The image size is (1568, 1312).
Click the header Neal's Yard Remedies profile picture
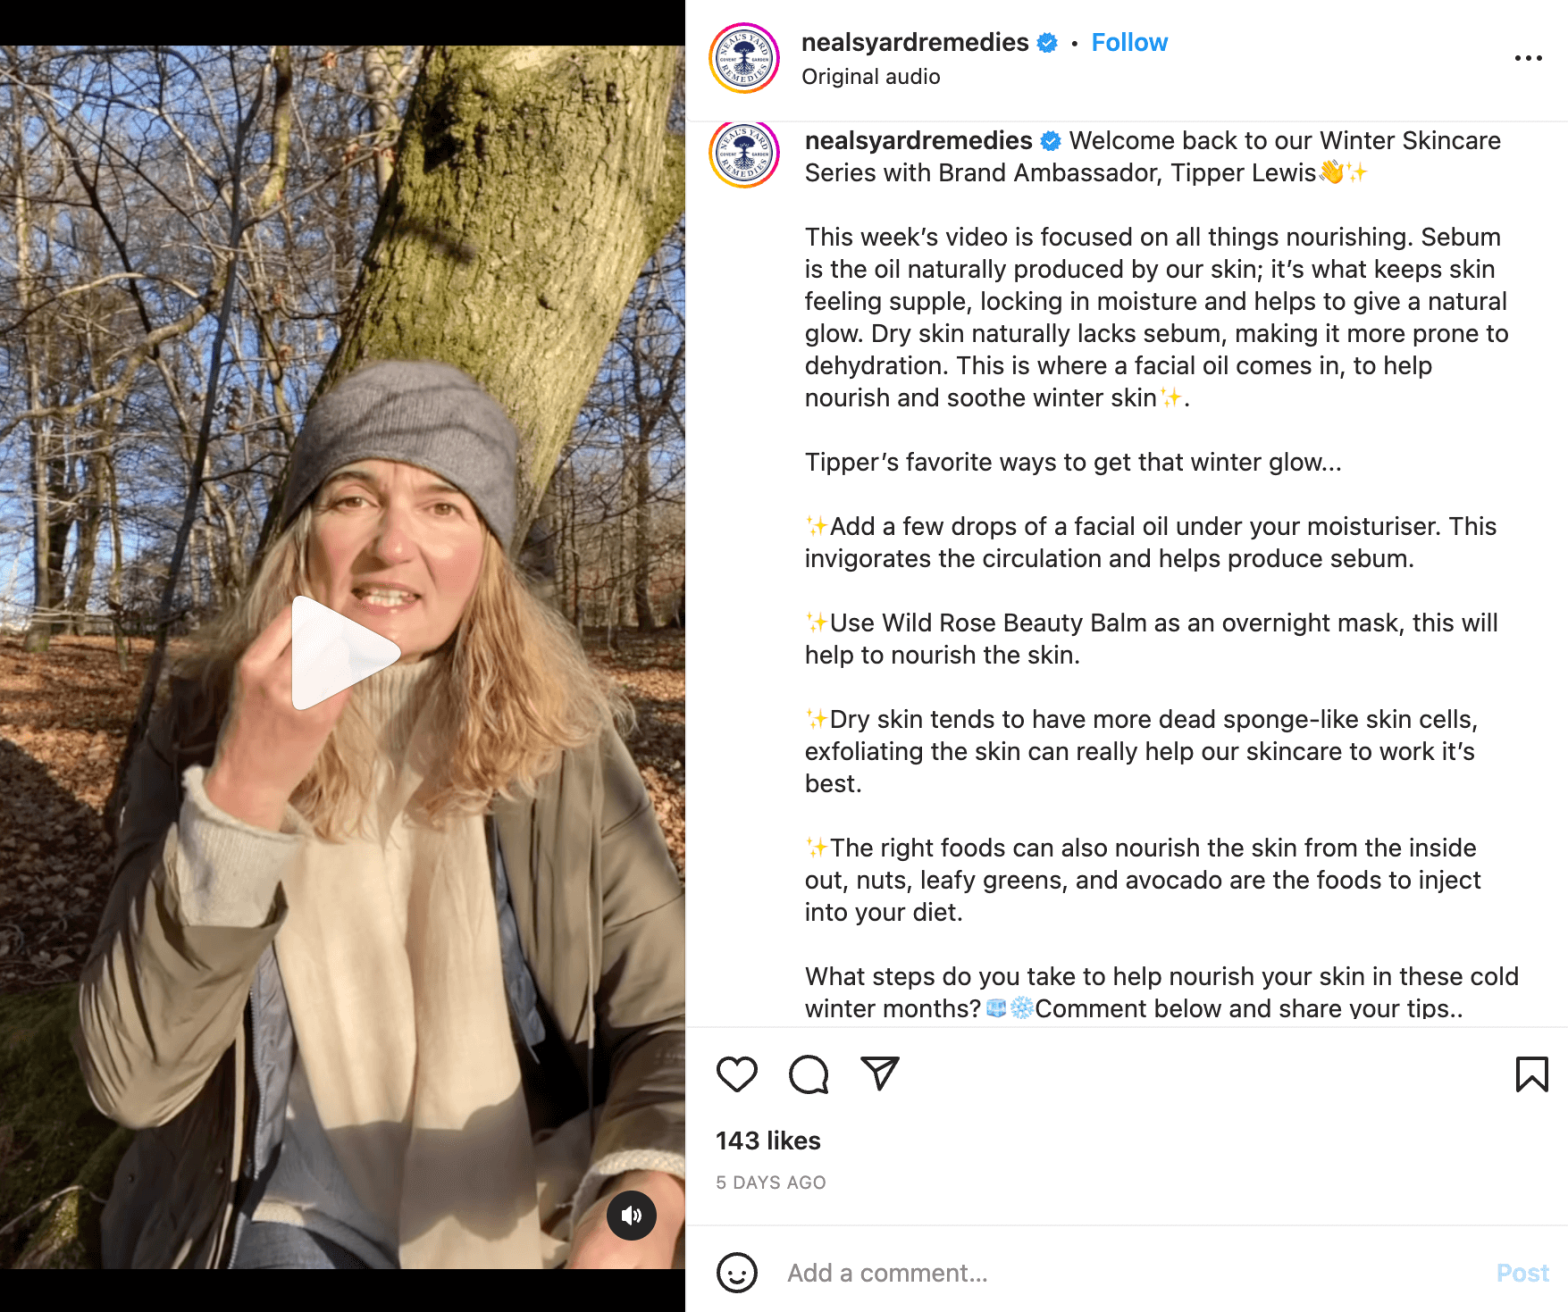[744, 58]
